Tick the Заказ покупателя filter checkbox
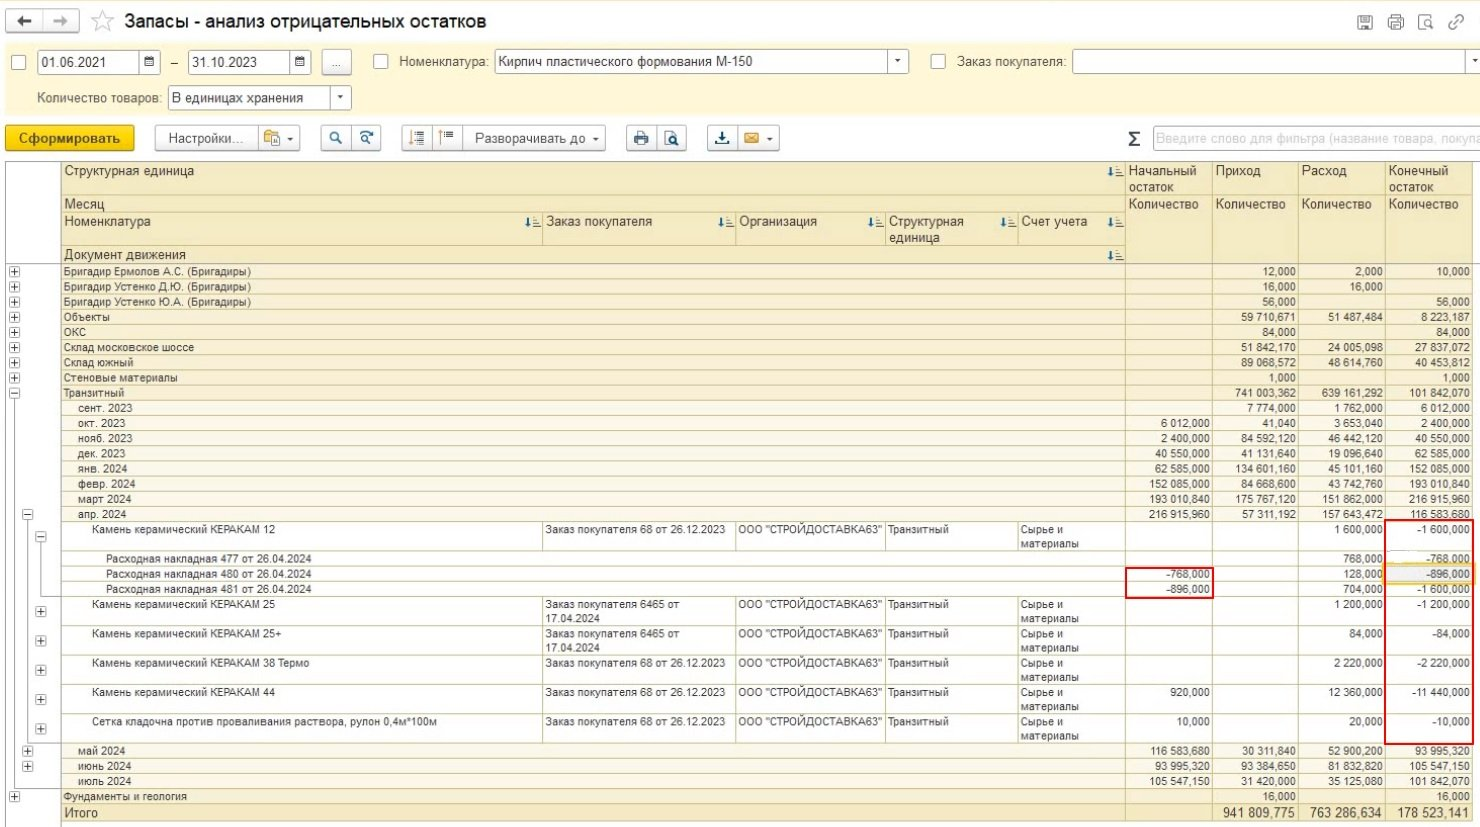This screenshot has width=1480, height=827. 938,62
